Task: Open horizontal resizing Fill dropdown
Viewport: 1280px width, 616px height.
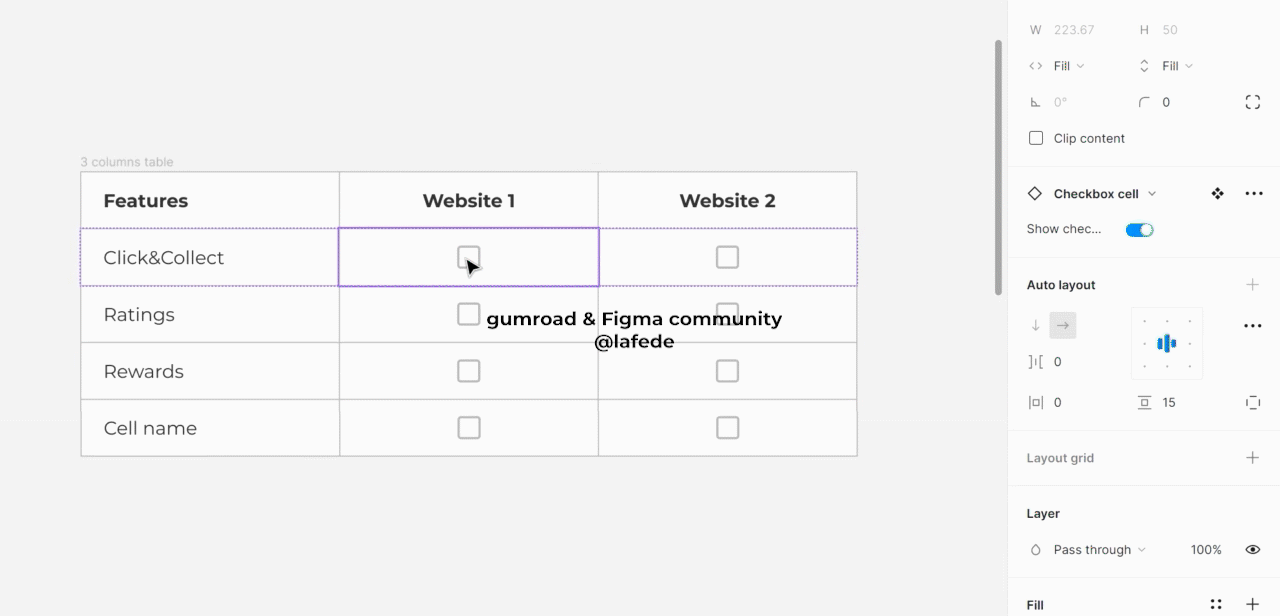Action: tap(1068, 66)
